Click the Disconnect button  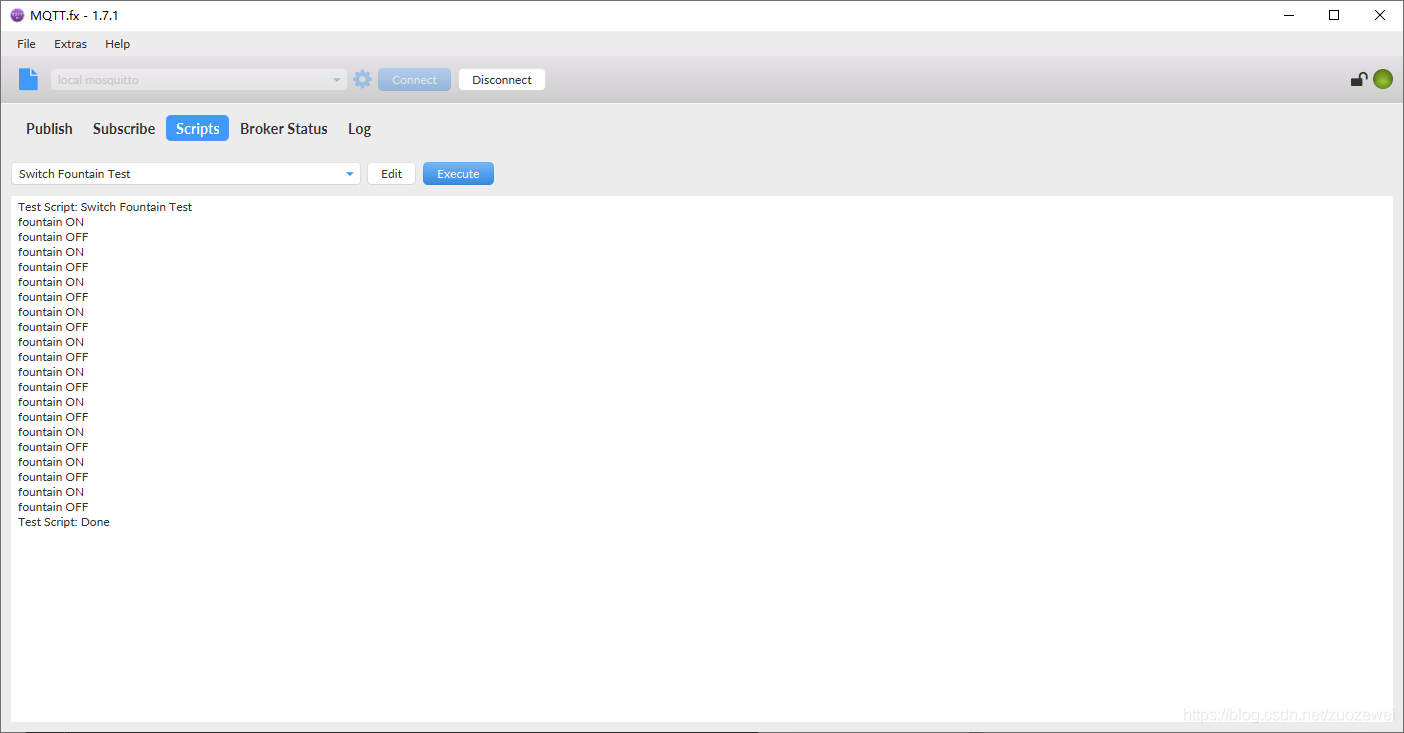pyautogui.click(x=502, y=80)
